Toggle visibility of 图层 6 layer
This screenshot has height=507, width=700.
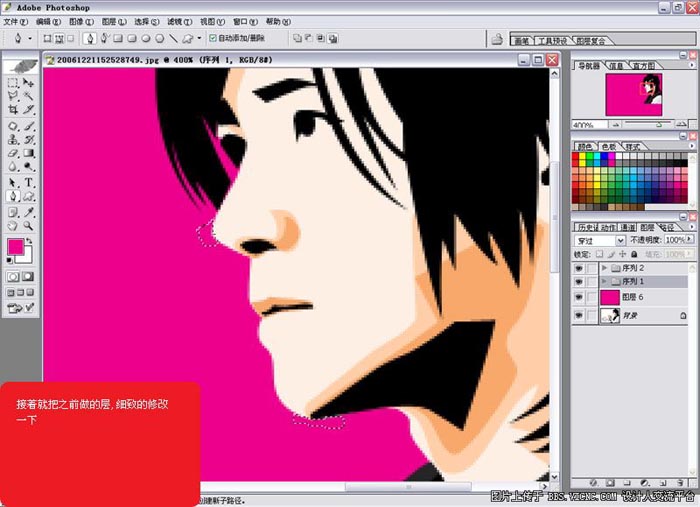(x=578, y=298)
